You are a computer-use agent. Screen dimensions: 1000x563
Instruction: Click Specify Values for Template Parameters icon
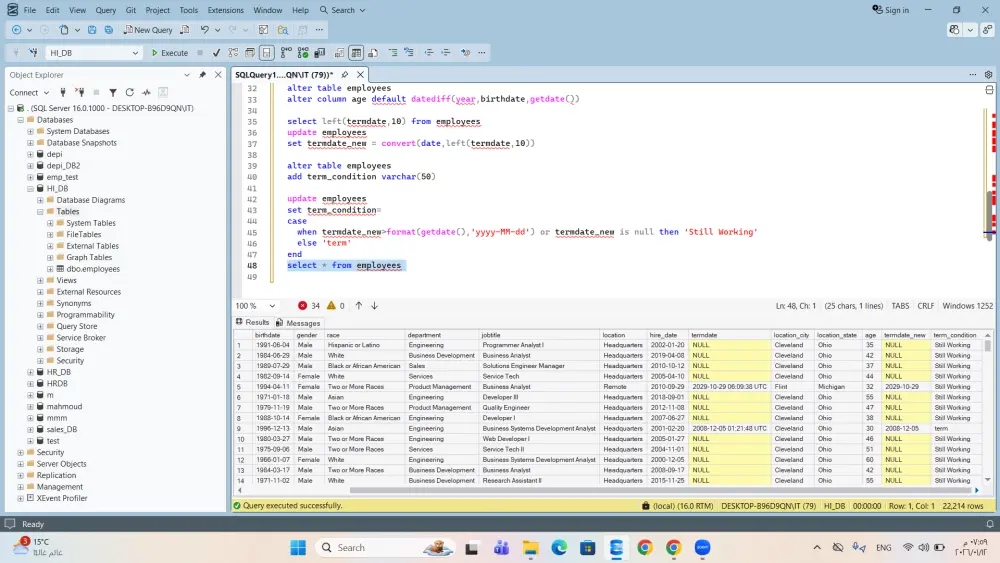pos(466,53)
